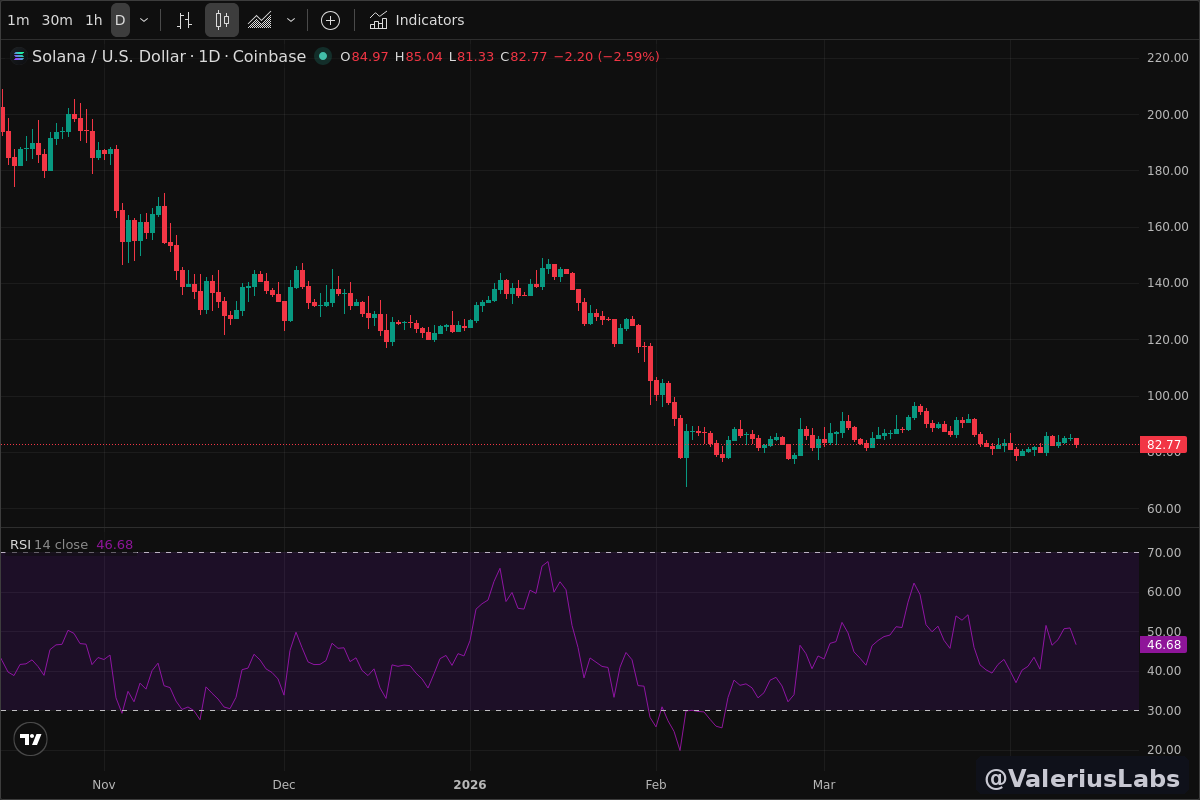Screen dimensions: 1200x800
Task: Select the bars chart style icon
Action: (x=184, y=20)
